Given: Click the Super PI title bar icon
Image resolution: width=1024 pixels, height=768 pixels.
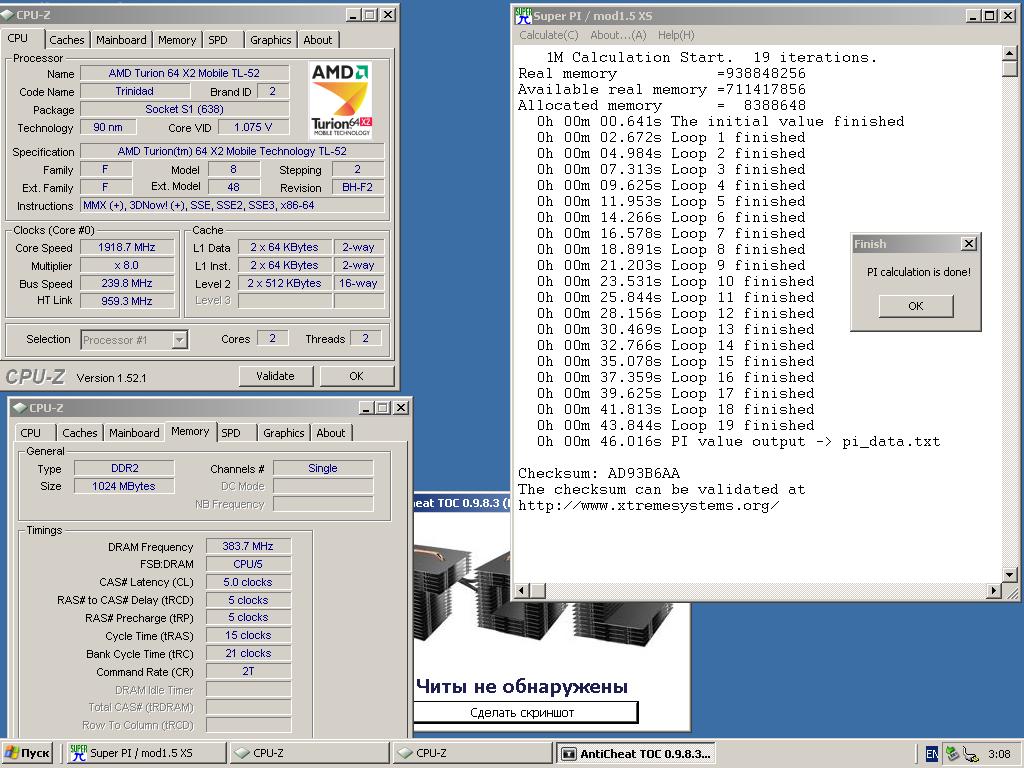Looking at the screenshot, I should point(523,15).
